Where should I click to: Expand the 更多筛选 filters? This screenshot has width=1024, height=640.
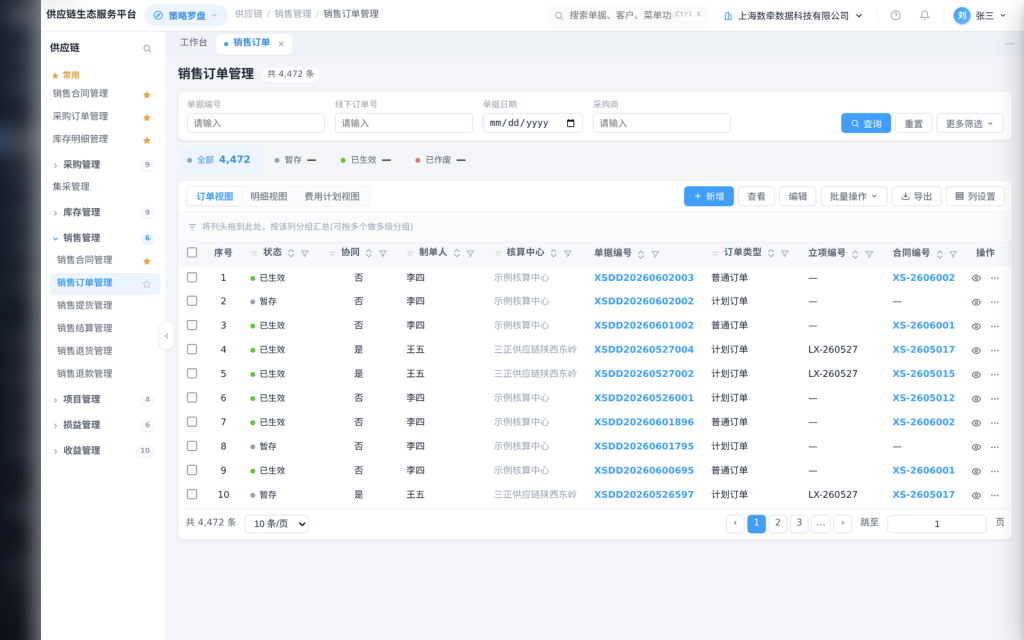pos(970,123)
